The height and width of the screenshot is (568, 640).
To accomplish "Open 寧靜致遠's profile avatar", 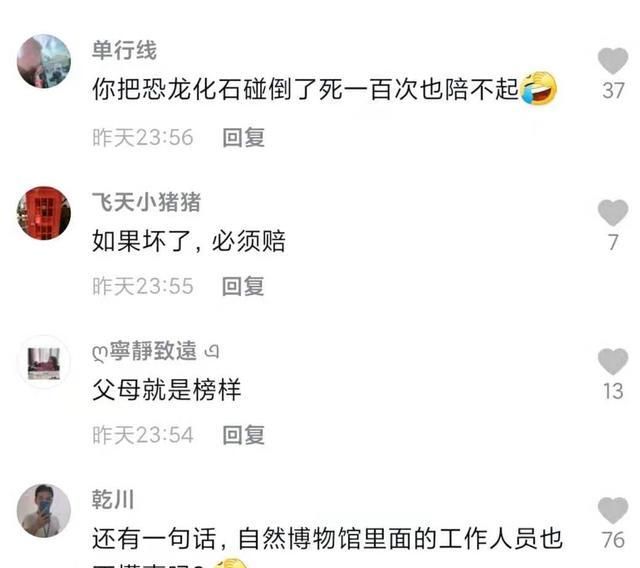I will (x=44, y=362).
